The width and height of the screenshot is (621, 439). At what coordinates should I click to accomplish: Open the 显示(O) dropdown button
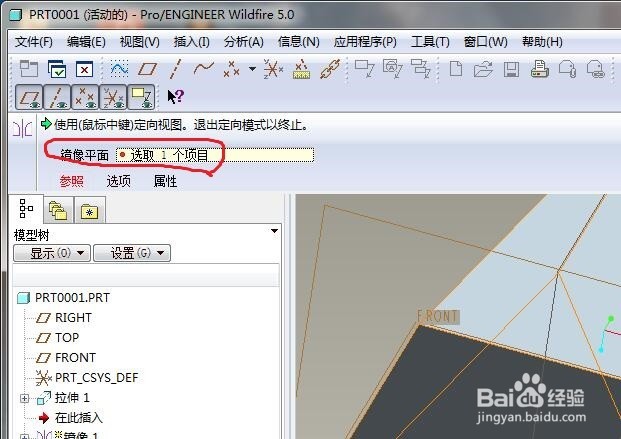[x=52, y=253]
